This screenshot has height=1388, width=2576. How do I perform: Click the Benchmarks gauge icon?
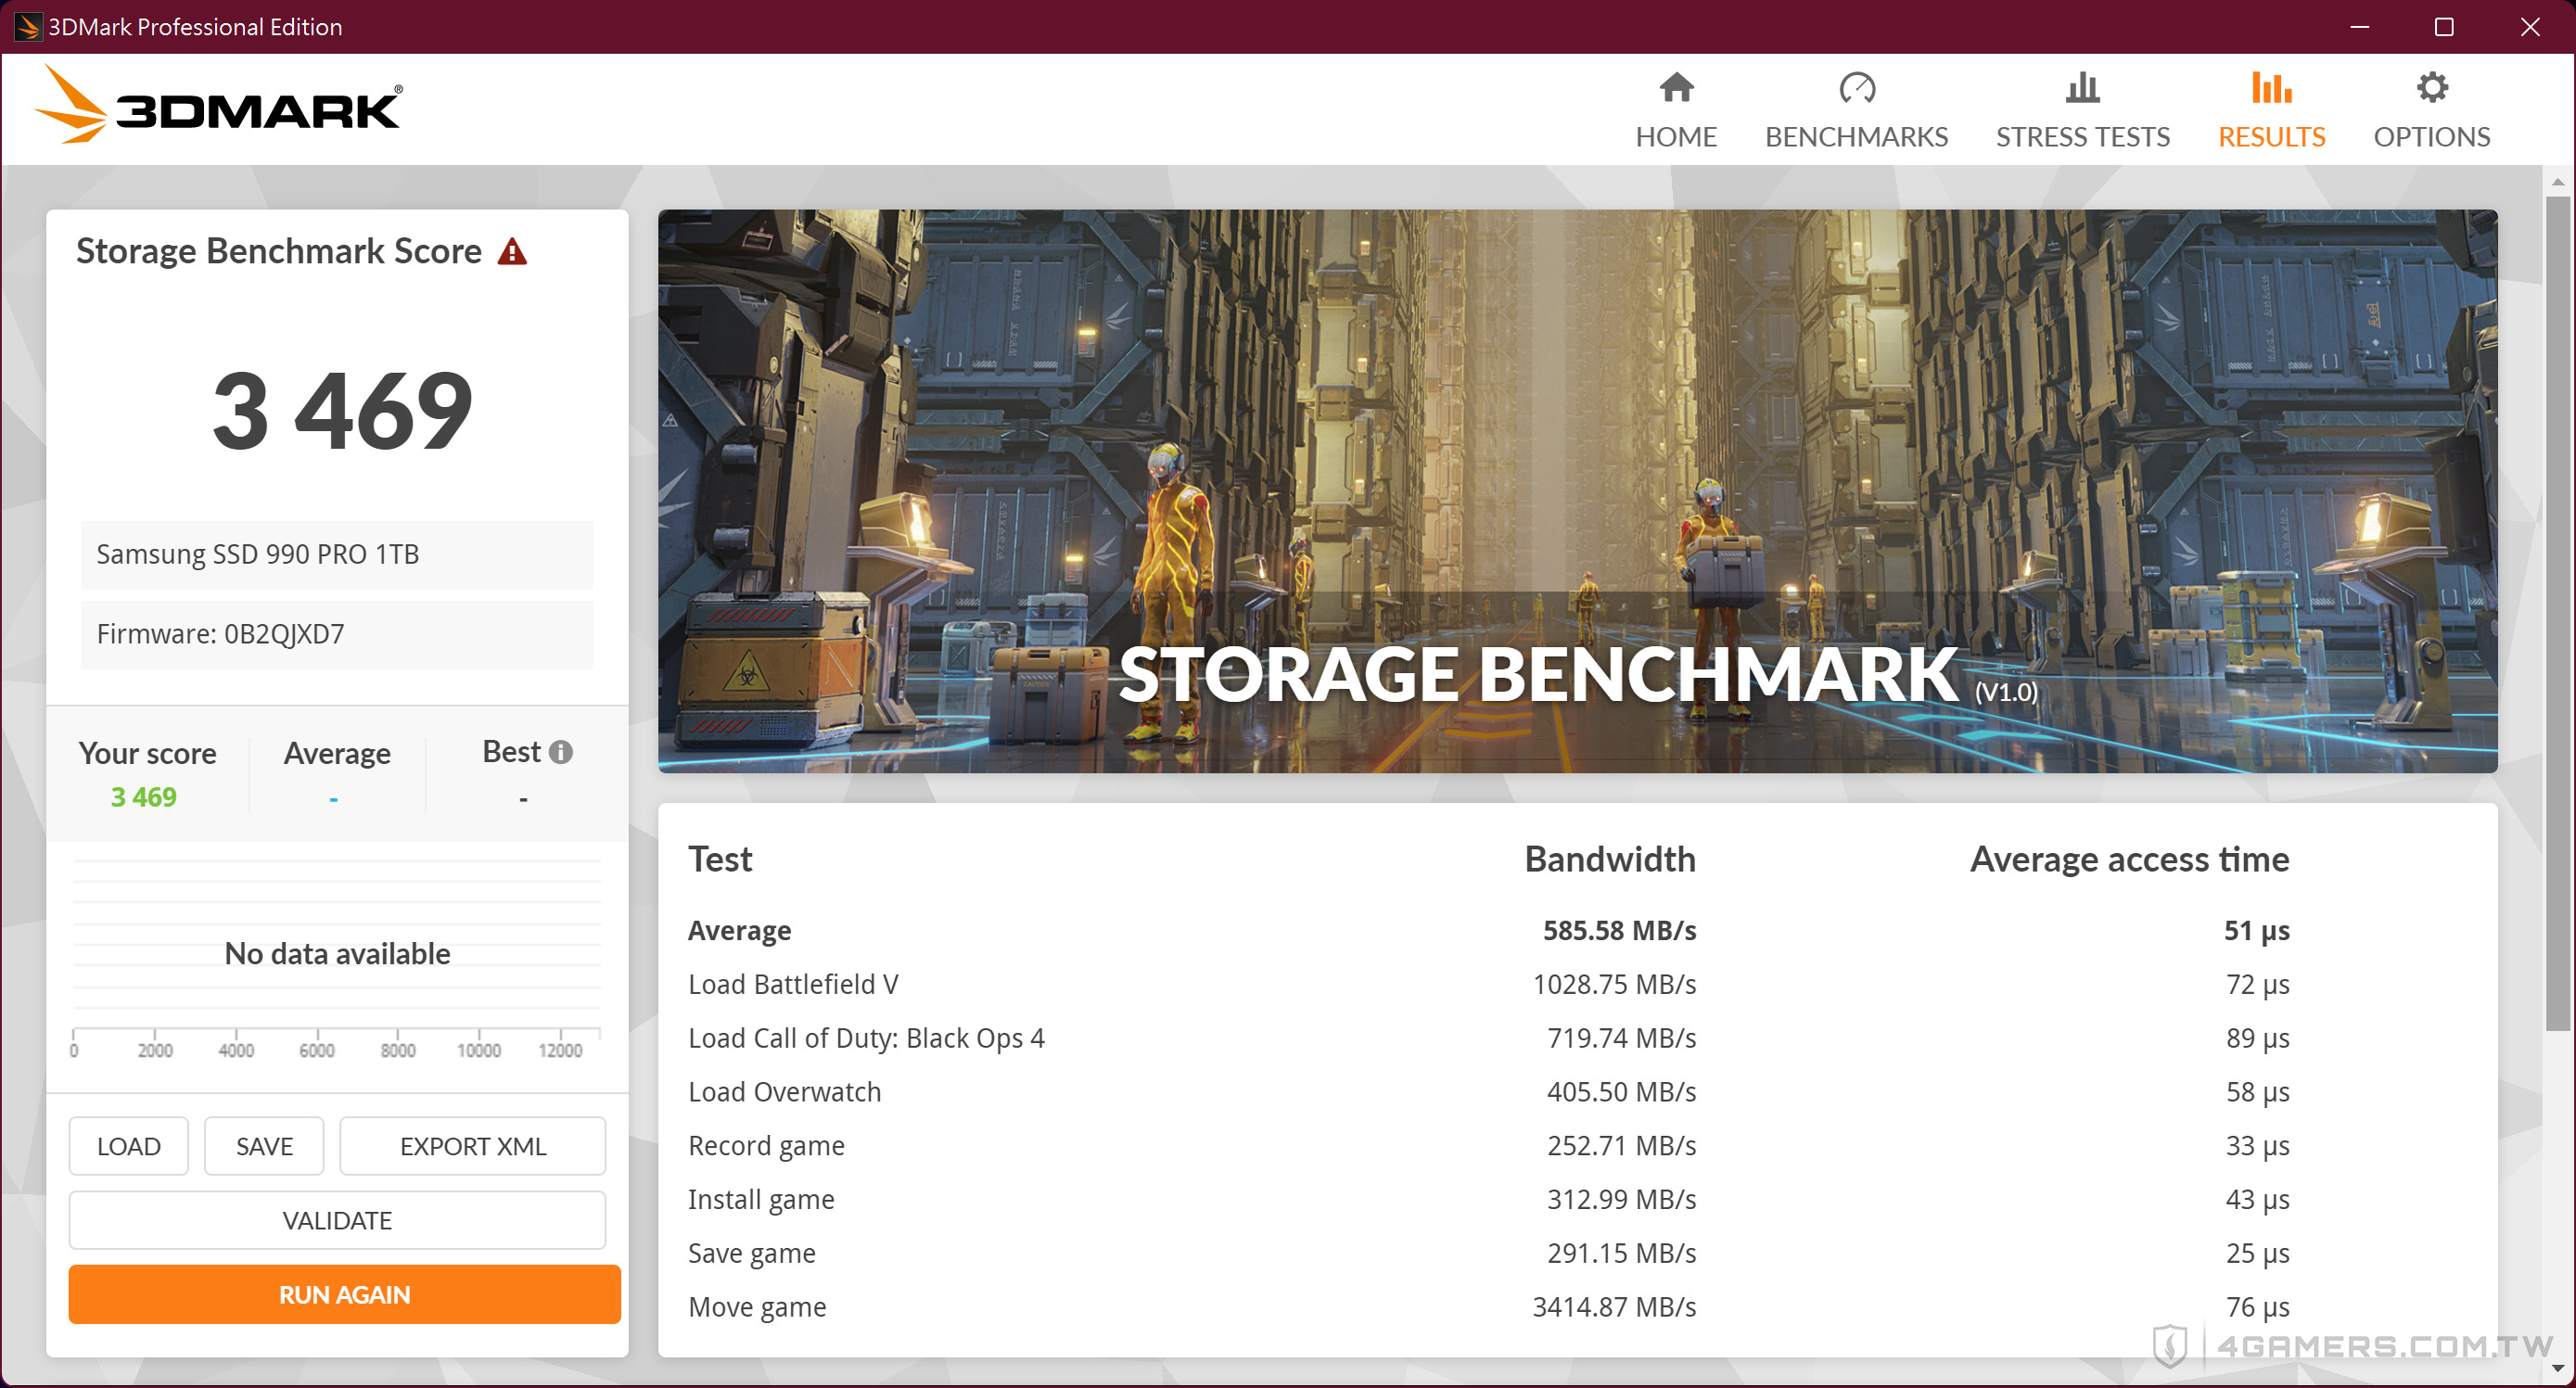coord(1857,88)
